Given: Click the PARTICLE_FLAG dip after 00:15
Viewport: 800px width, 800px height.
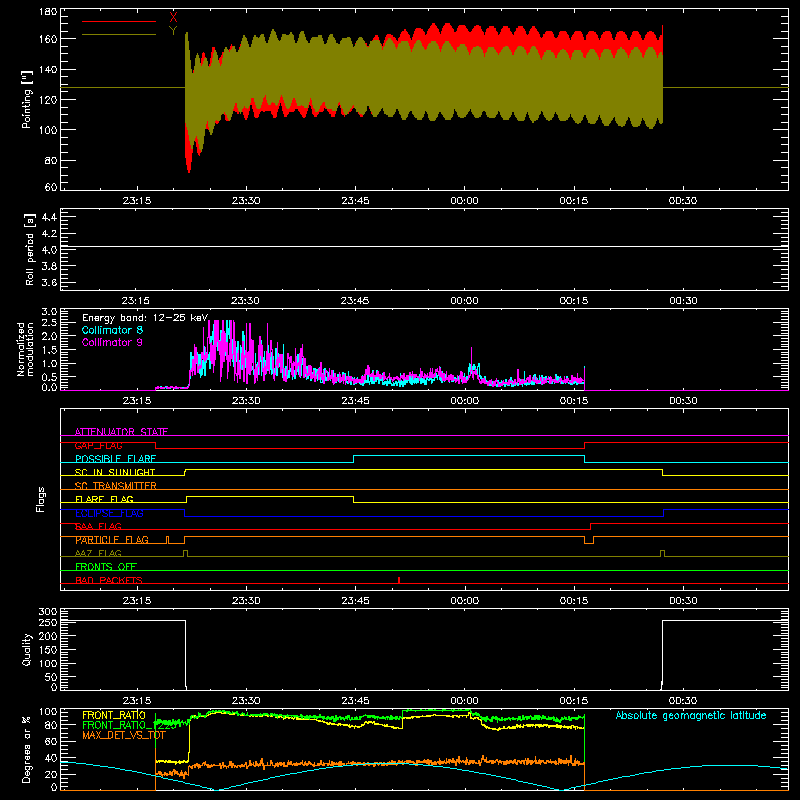Looking at the screenshot, I should (589, 540).
